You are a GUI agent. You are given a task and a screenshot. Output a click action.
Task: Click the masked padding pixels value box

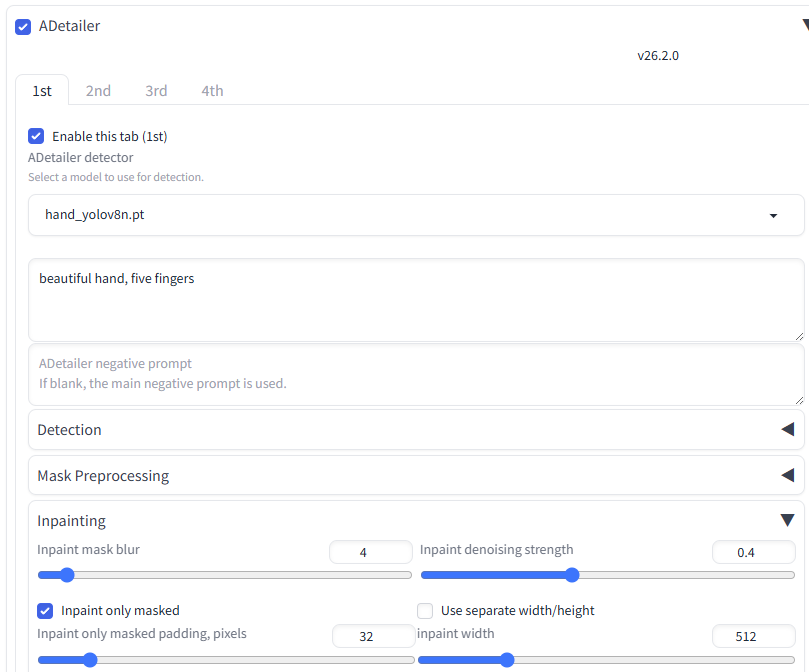(374, 636)
